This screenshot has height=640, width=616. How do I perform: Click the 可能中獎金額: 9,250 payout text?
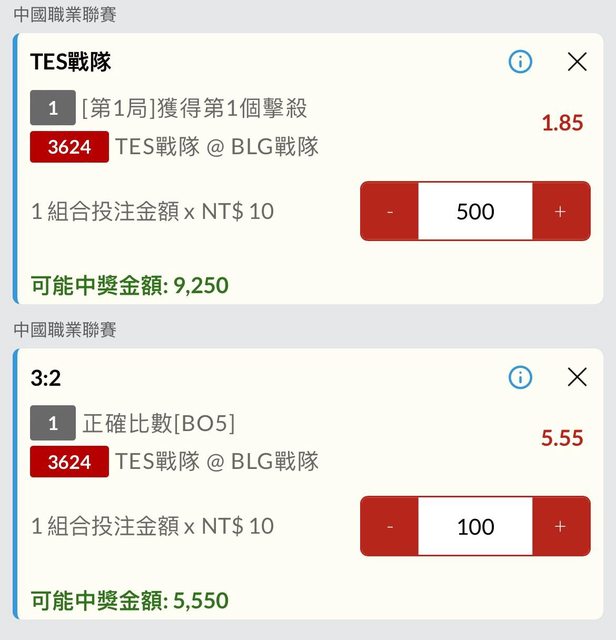pyautogui.click(x=130, y=286)
